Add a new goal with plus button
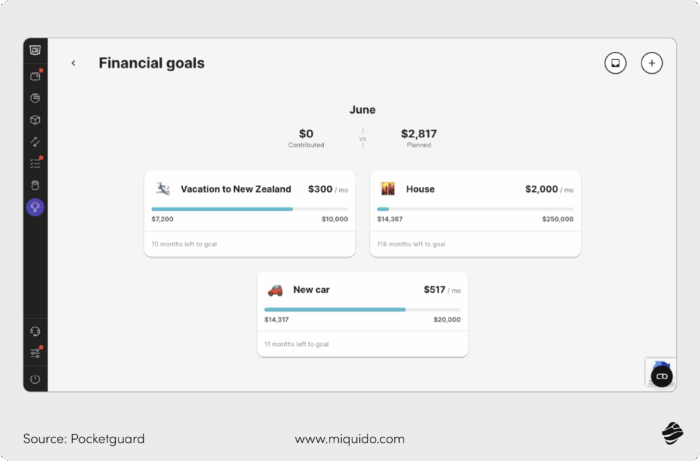Image resolution: width=700 pixels, height=461 pixels. pyautogui.click(x=652, y=63)
